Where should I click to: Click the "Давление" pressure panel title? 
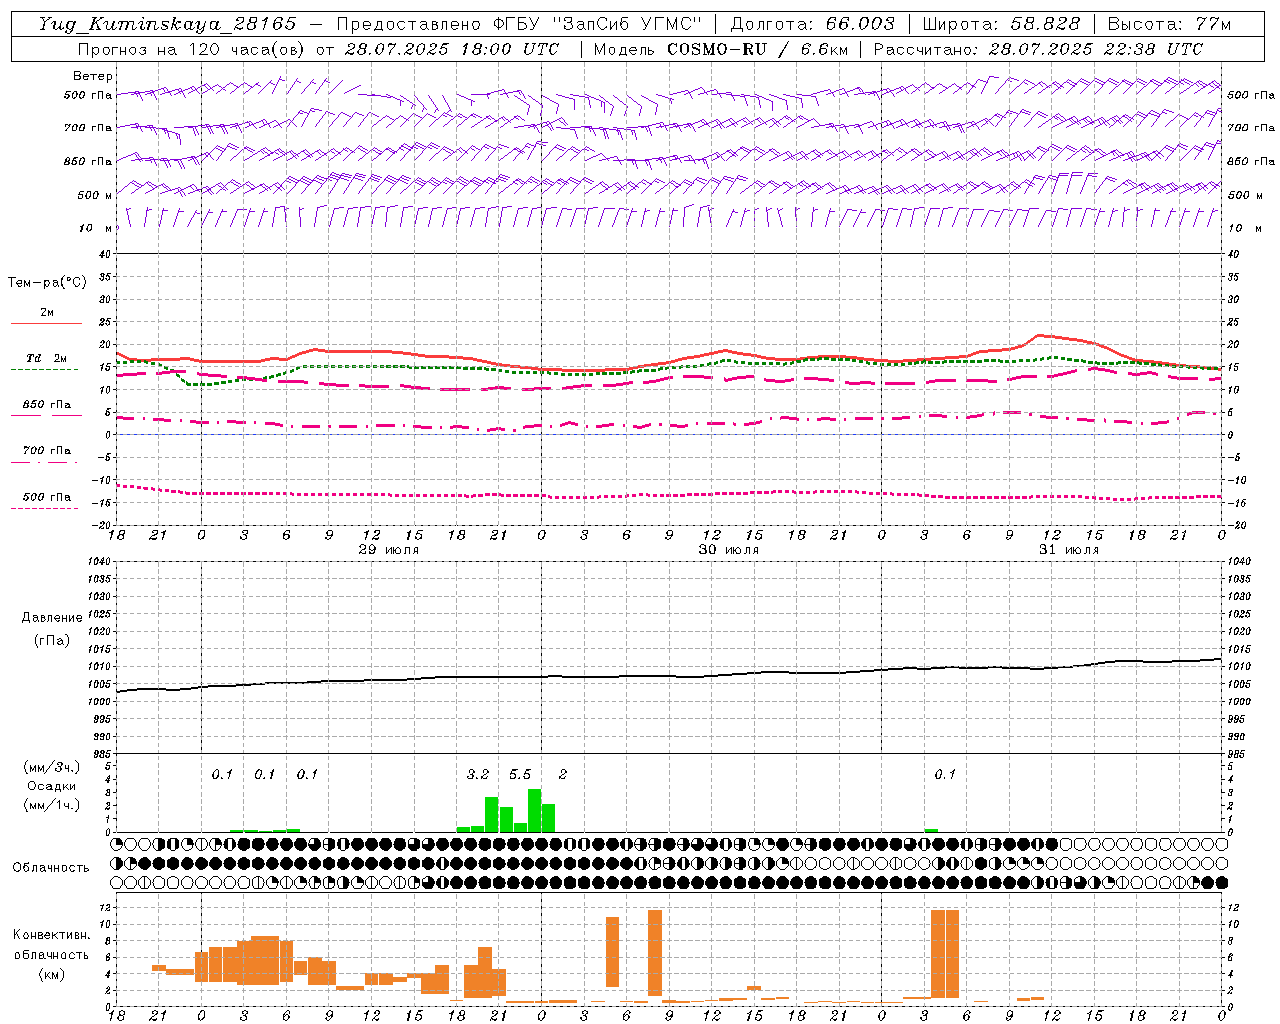click(x=52, y=618)
